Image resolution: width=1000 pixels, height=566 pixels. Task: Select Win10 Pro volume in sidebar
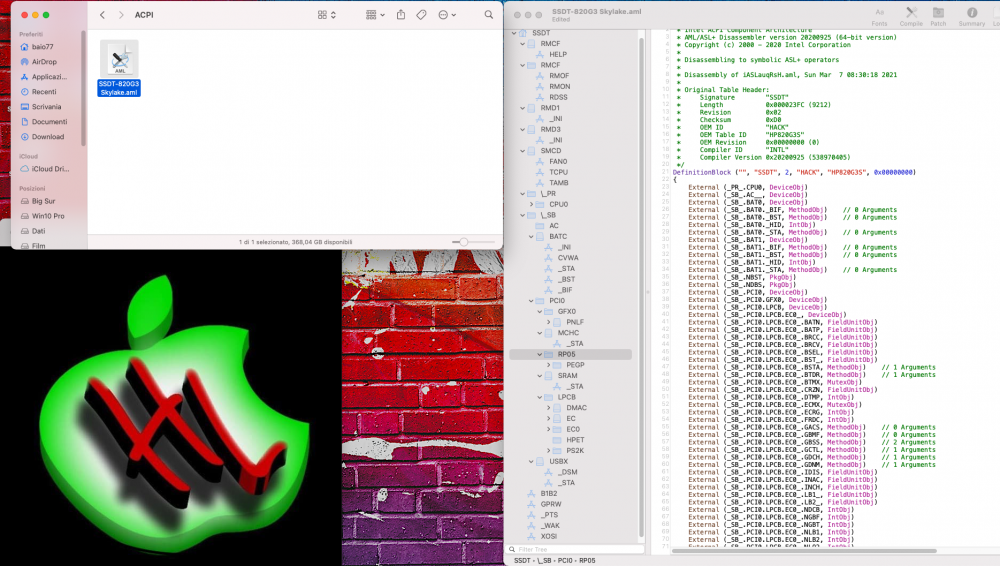click(48, 216)
